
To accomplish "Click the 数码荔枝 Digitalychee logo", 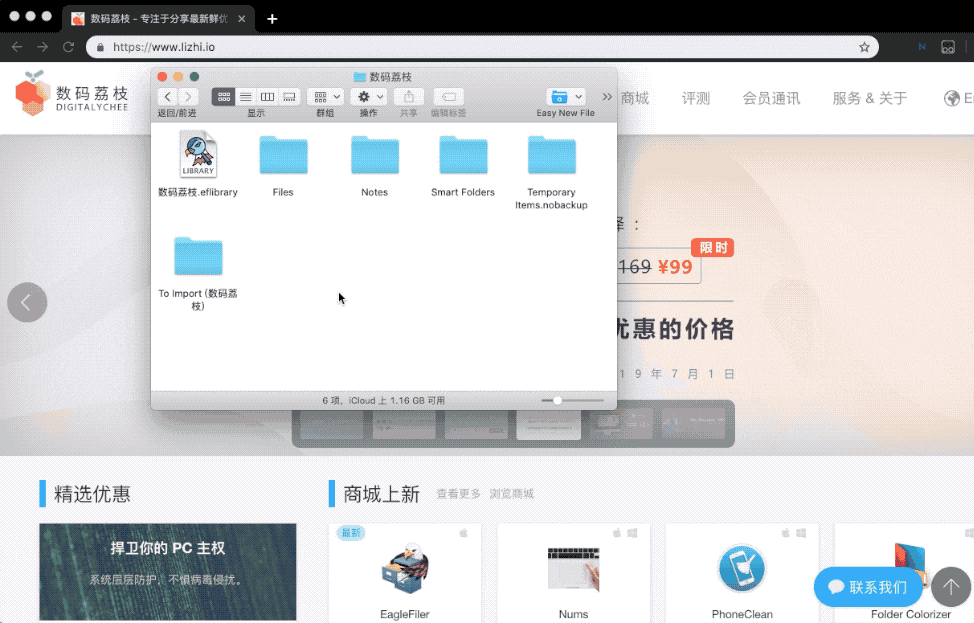I will tap(72, 94).
